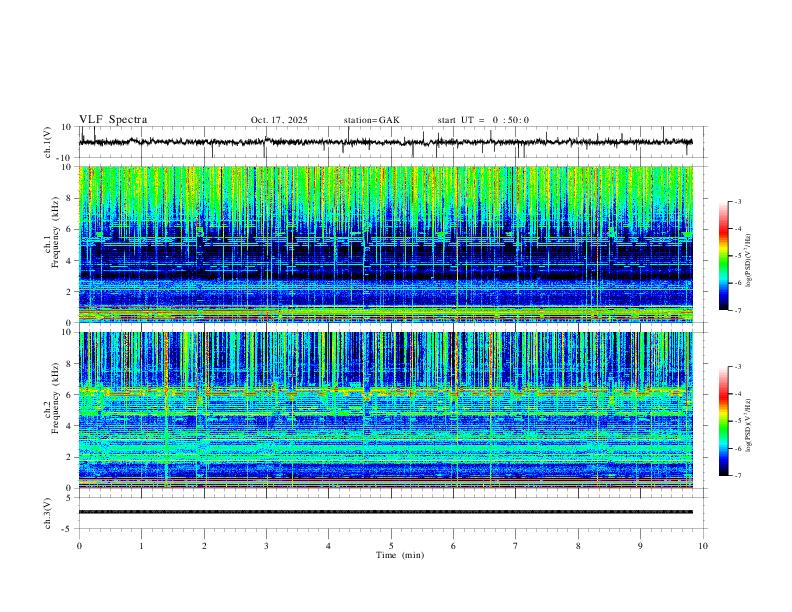Click the ch.1 color scale bar
The image size is (792, 612).
tap(724, 255)
